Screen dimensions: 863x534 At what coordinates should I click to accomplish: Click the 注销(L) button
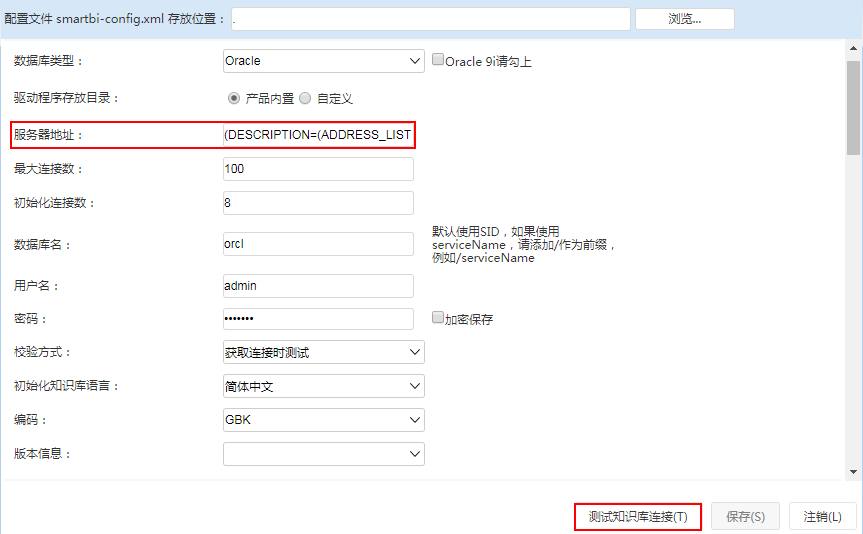point(823,517)
